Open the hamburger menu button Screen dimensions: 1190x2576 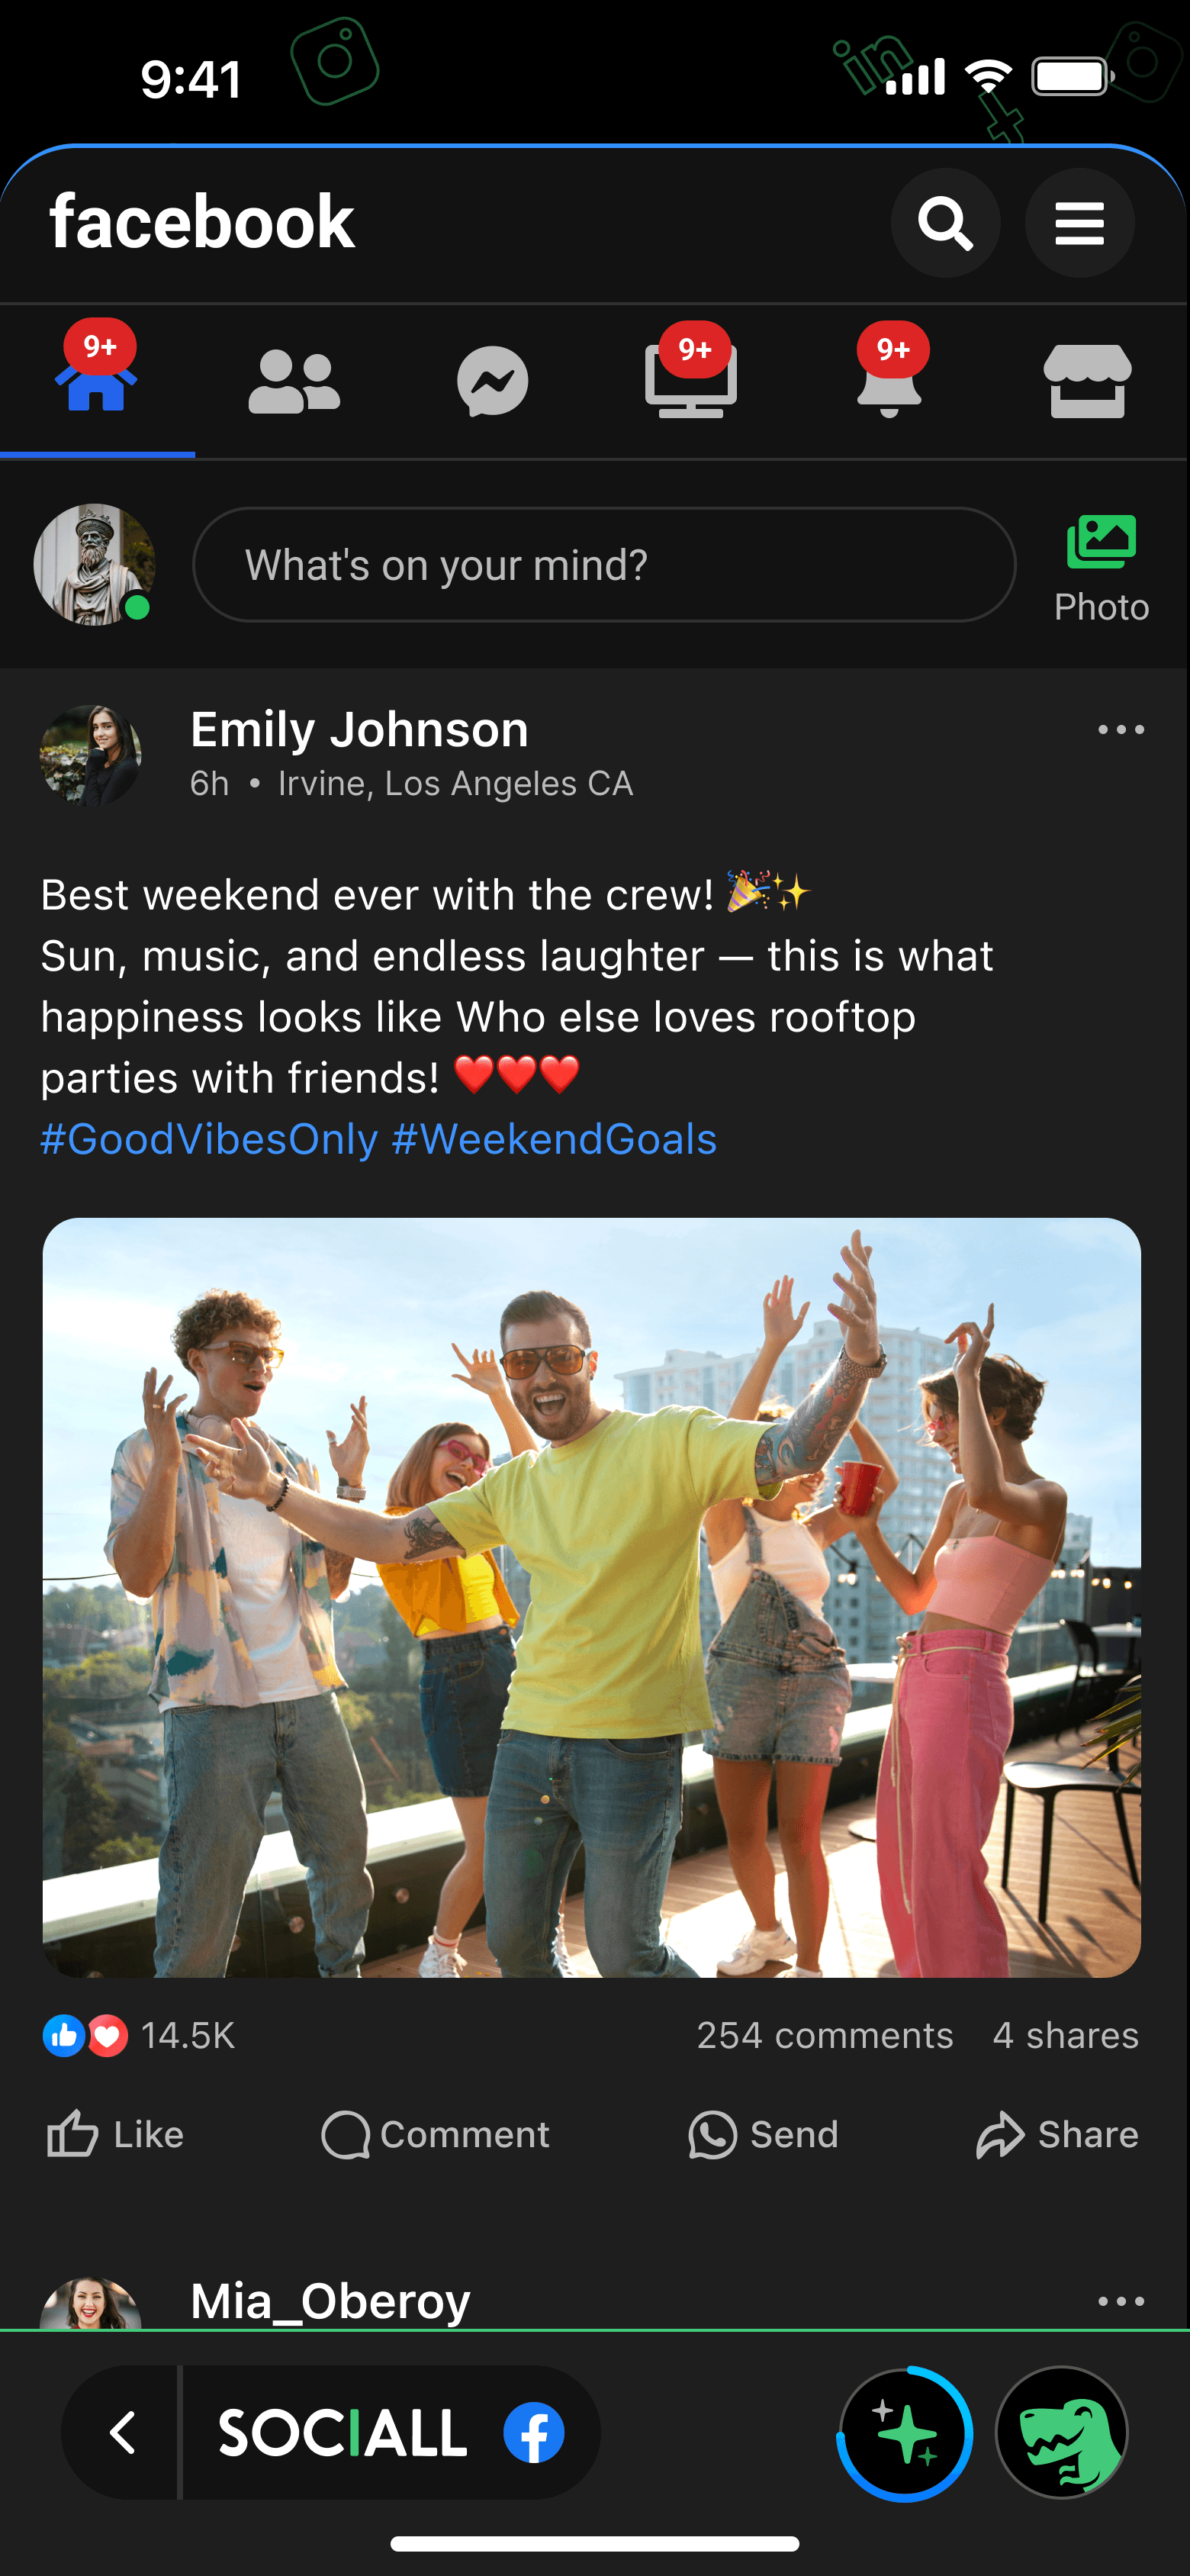1079,223
